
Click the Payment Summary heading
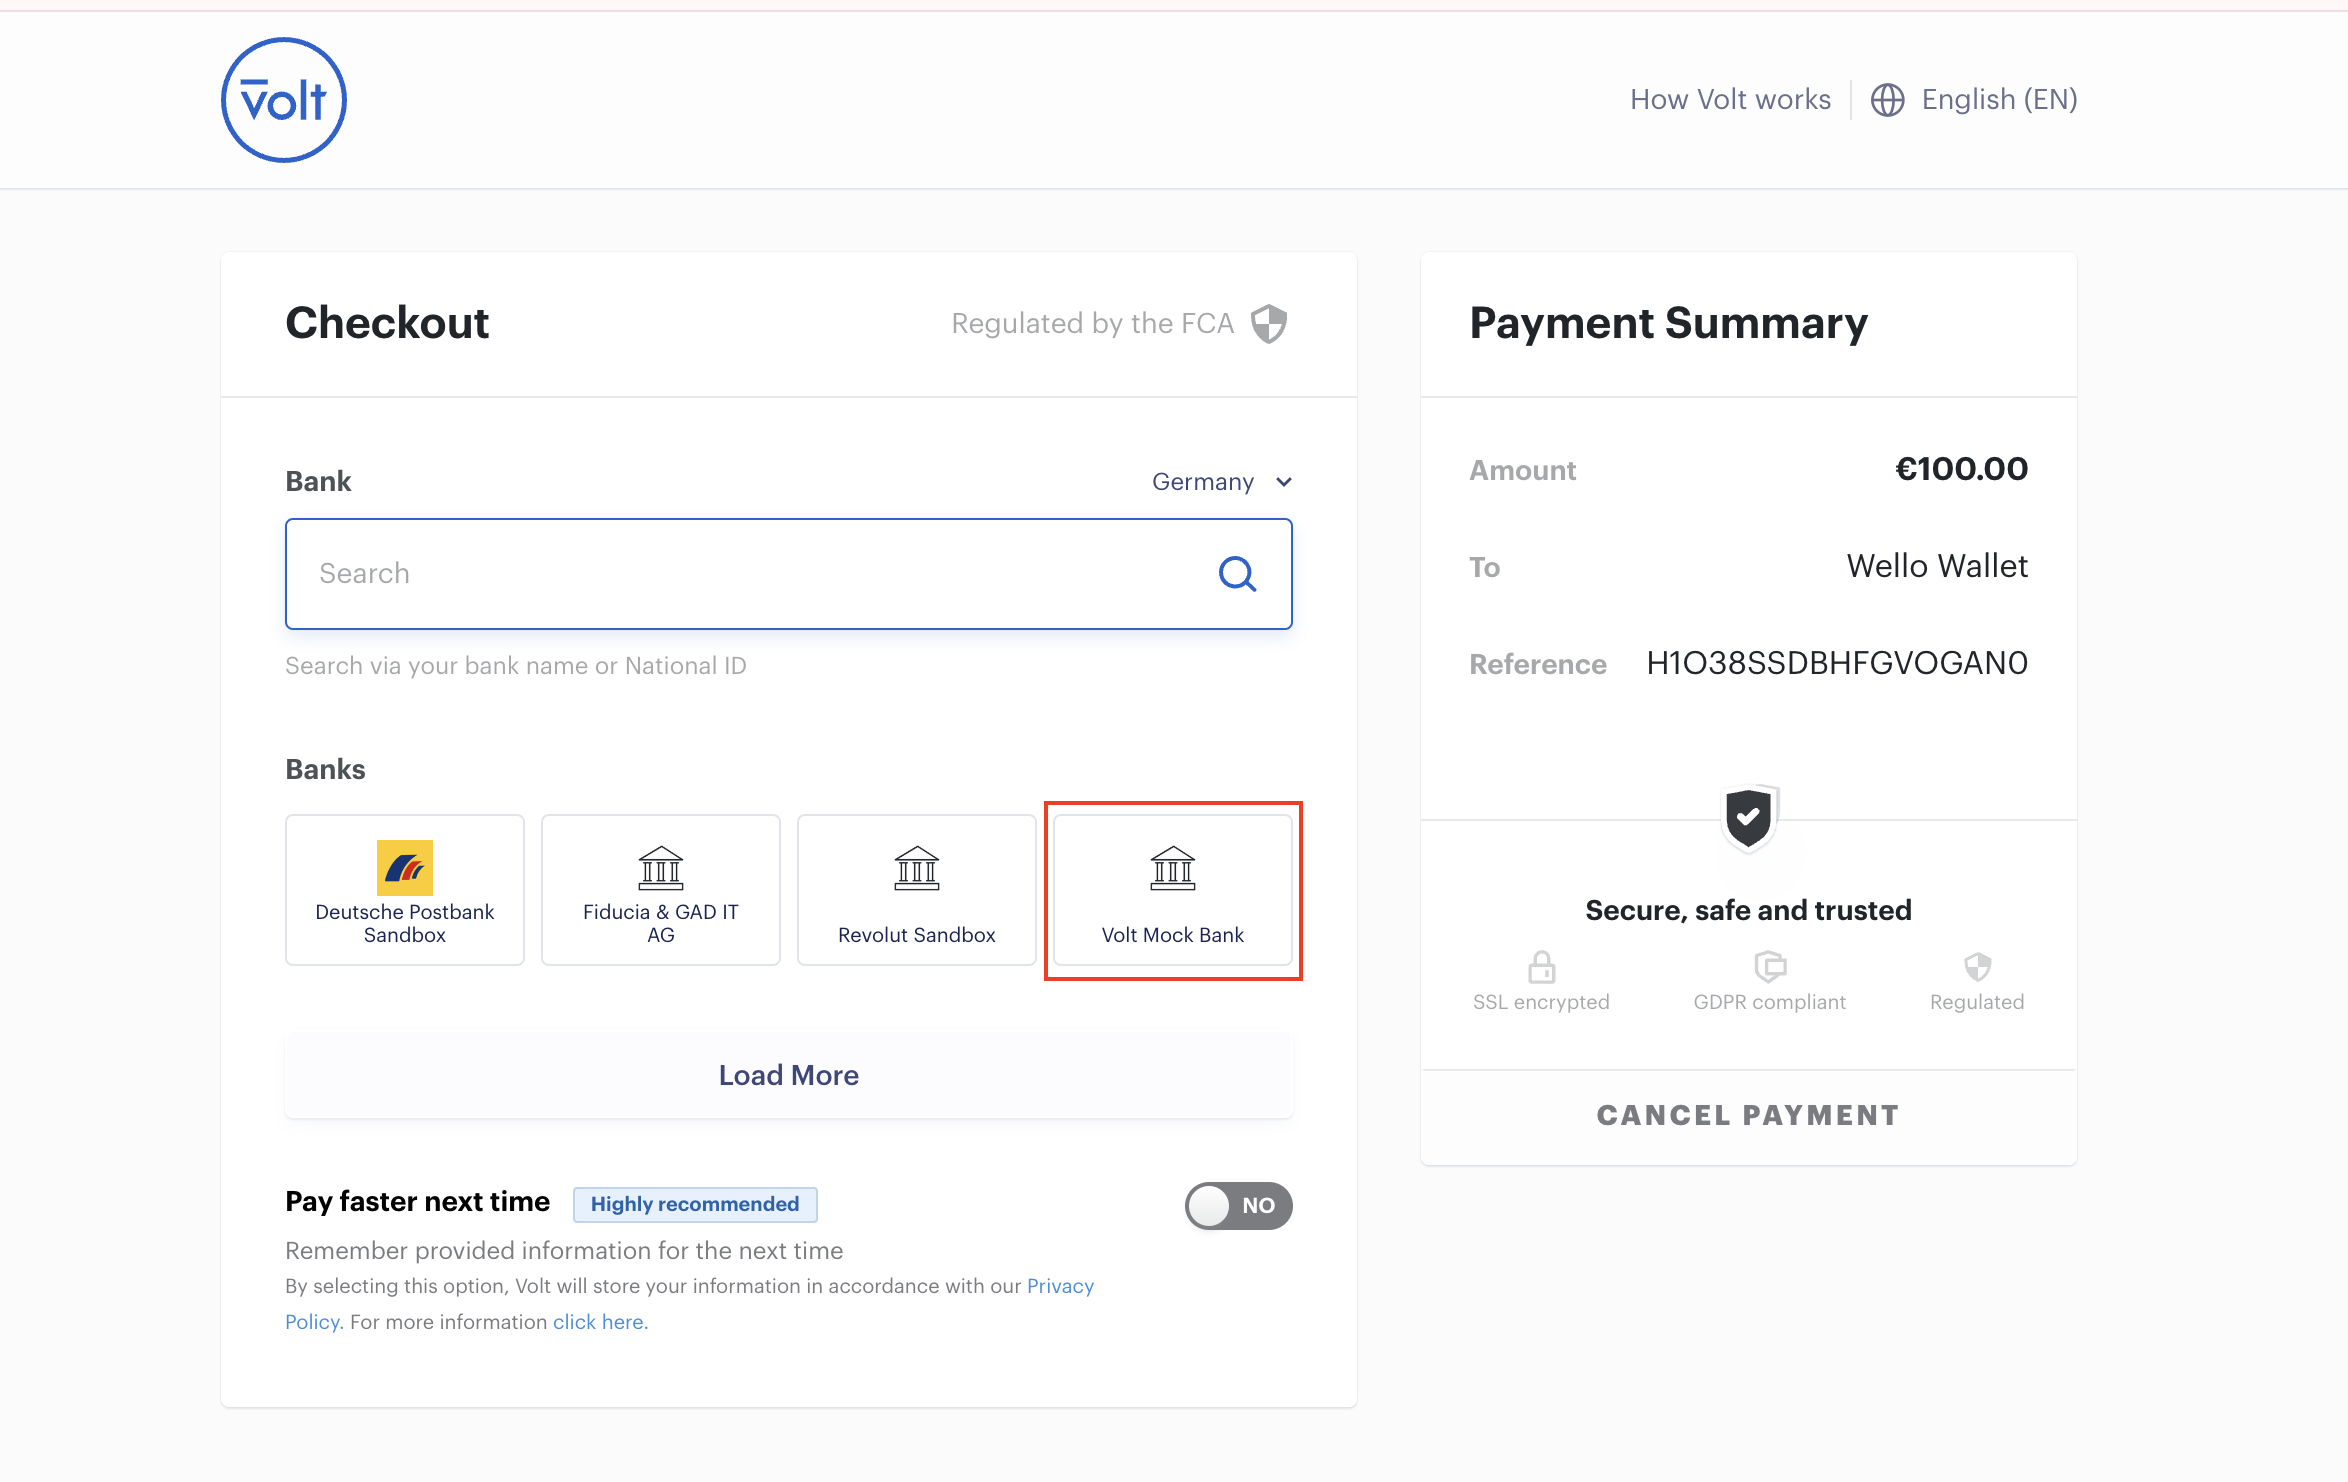click(x=1668, y=323)
